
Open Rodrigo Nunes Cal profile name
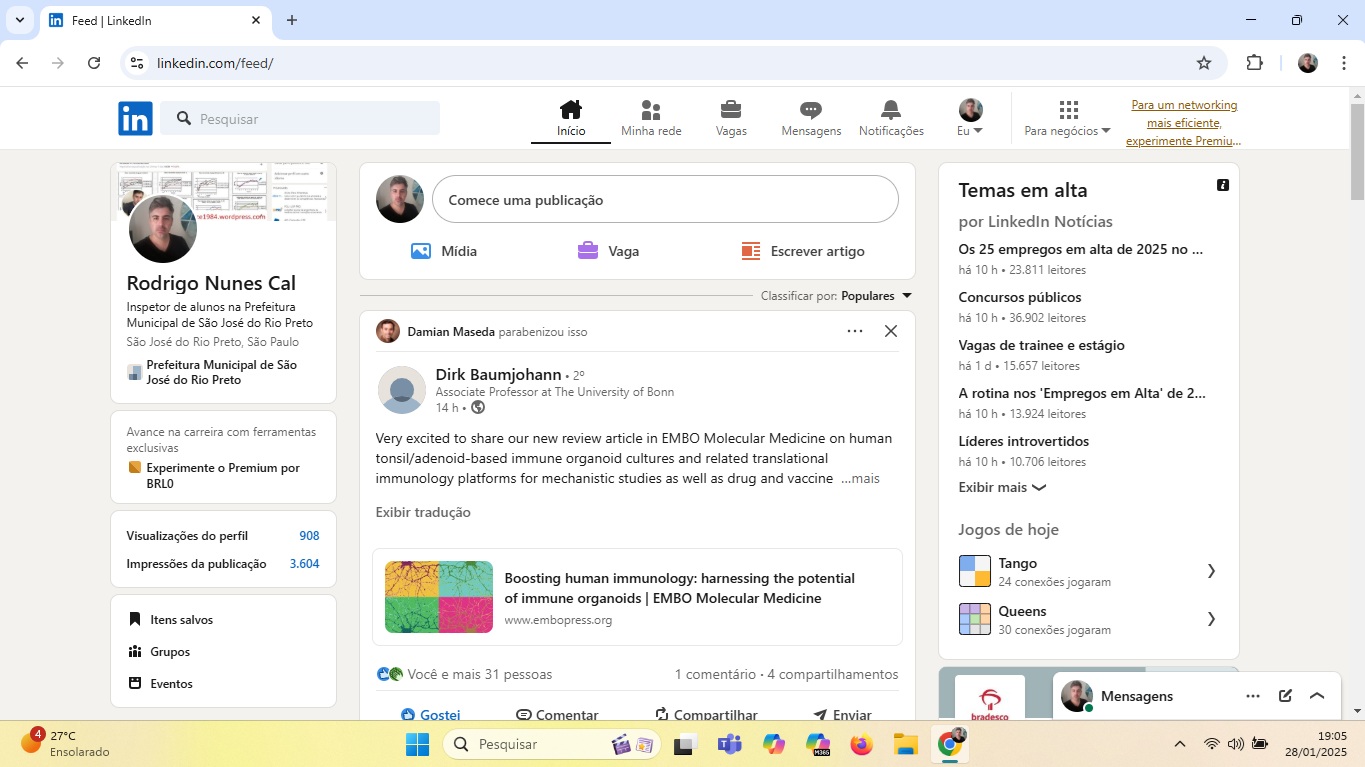[211, 283]
